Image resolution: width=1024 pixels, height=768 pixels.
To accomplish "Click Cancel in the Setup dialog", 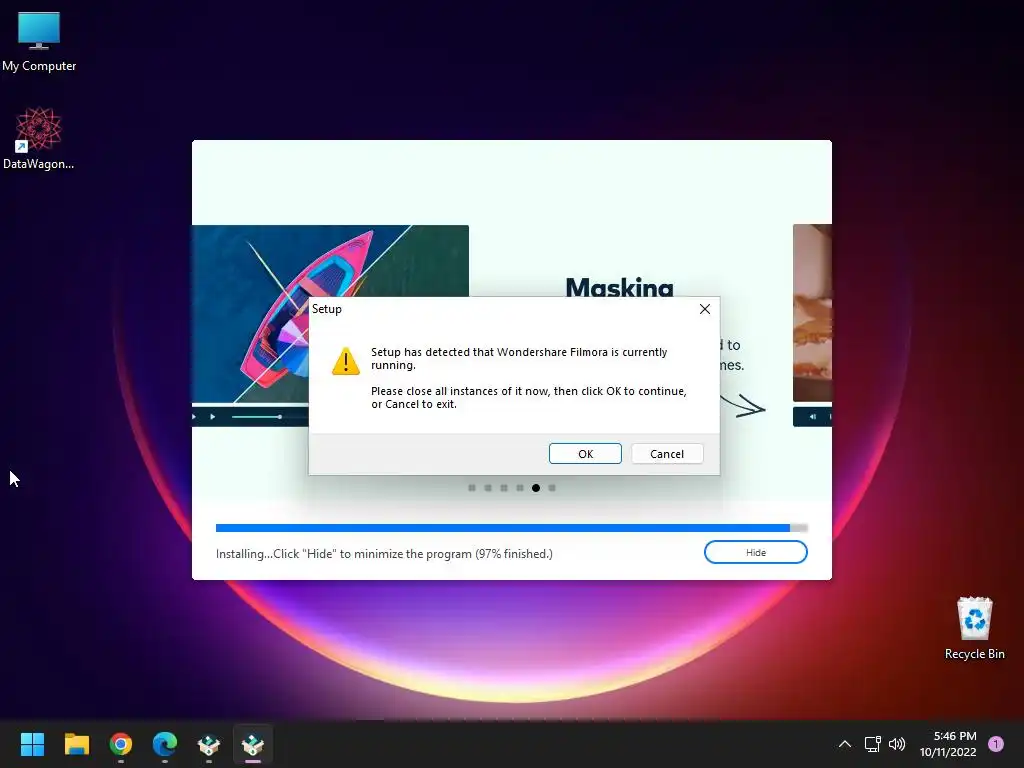I will tap(667, 454).
